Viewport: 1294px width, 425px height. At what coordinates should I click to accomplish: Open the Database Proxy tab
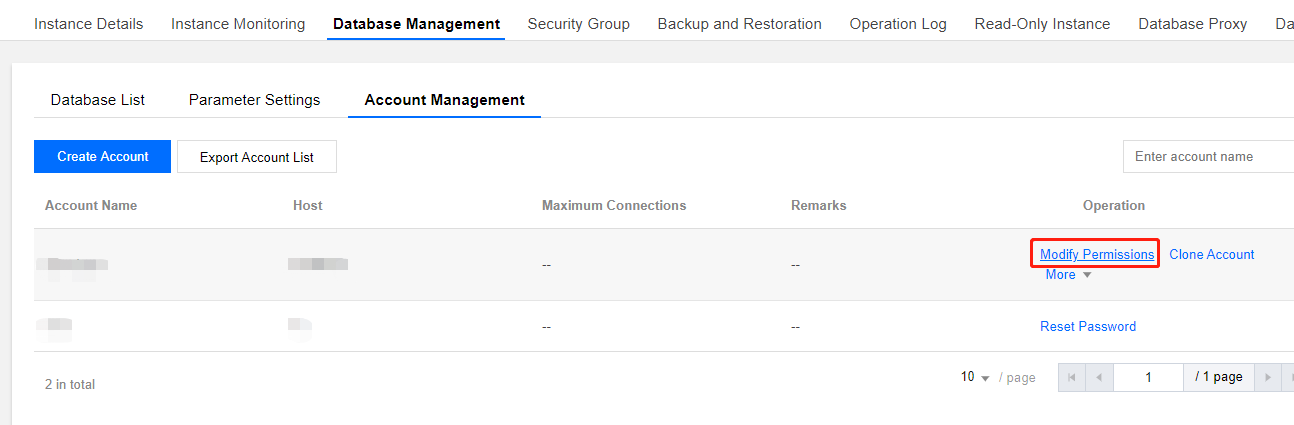(x=1193, y=24)
